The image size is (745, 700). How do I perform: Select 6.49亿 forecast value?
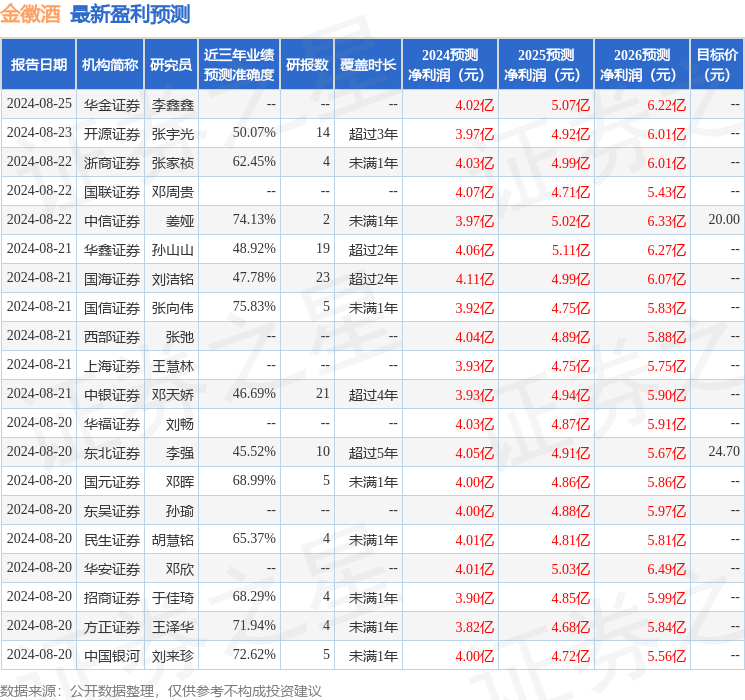667,569
